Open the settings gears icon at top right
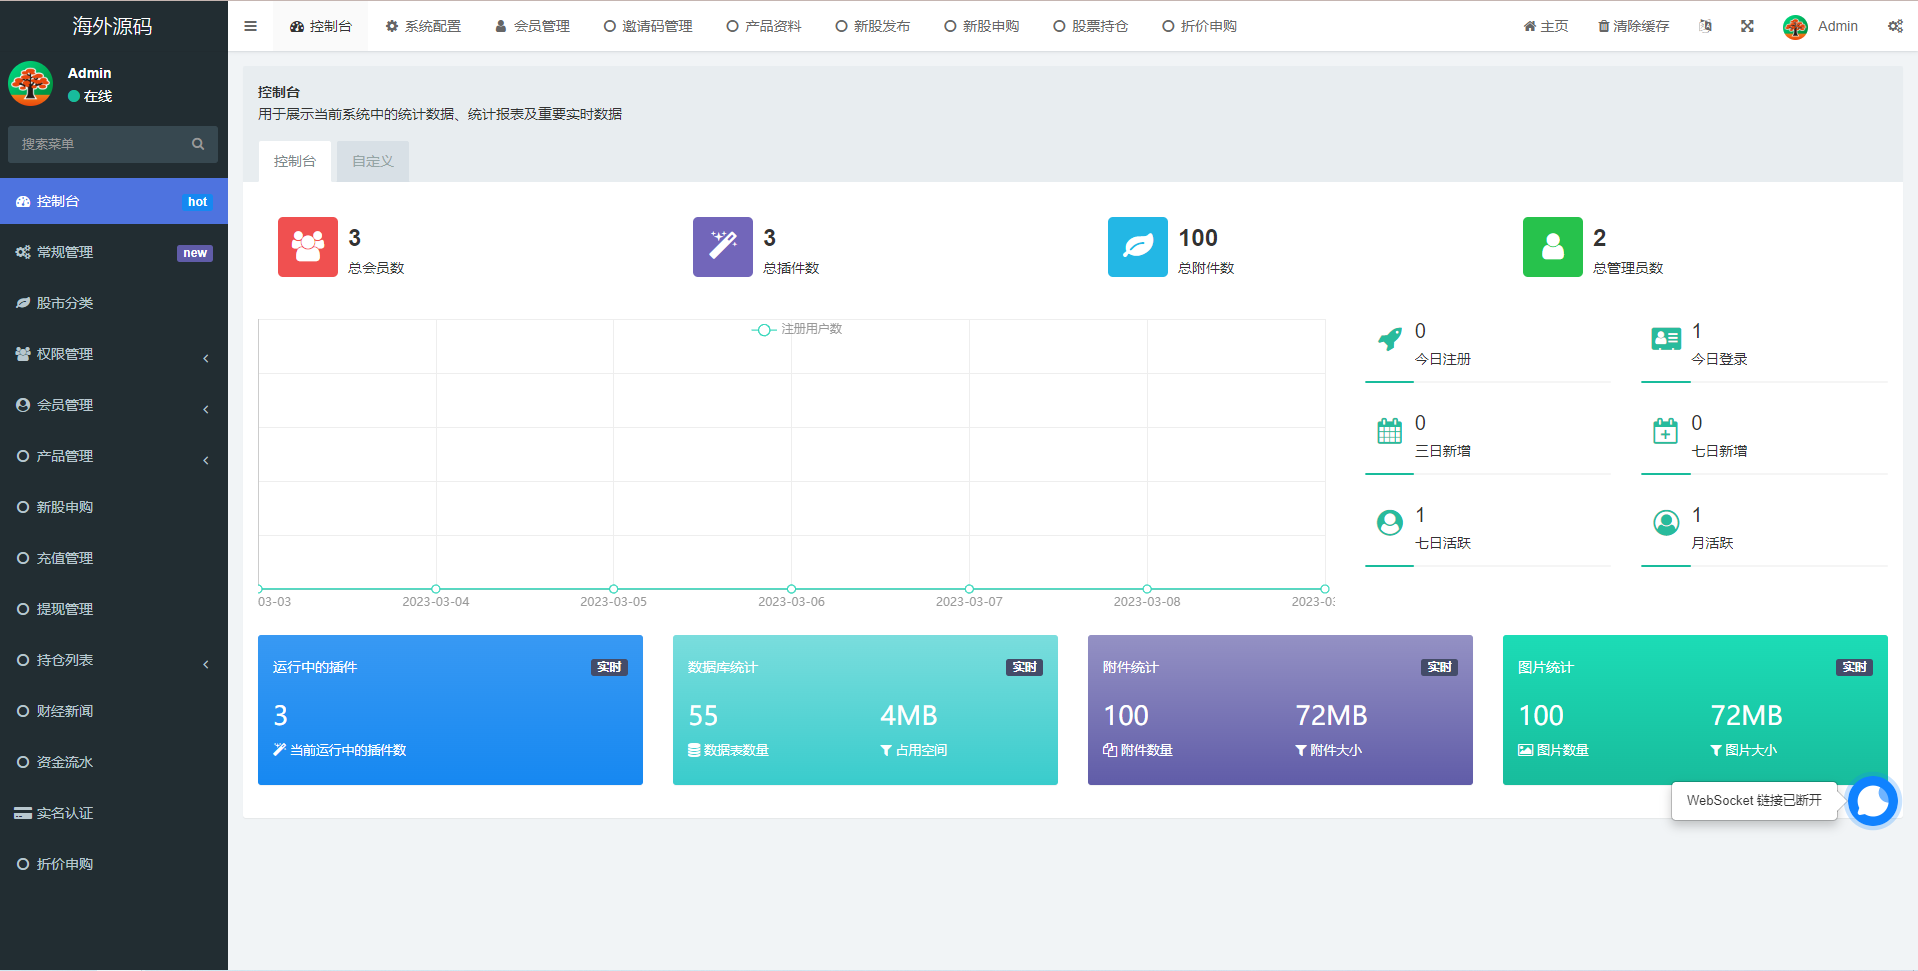The height and width of the screenshot is (971, 1918). [x=1895, y=26]
